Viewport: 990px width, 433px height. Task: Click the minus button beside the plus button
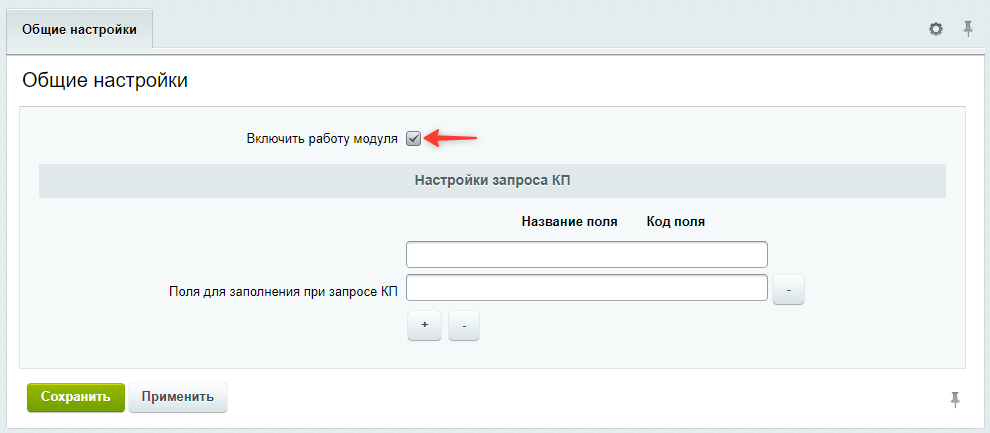click(464, 325)
